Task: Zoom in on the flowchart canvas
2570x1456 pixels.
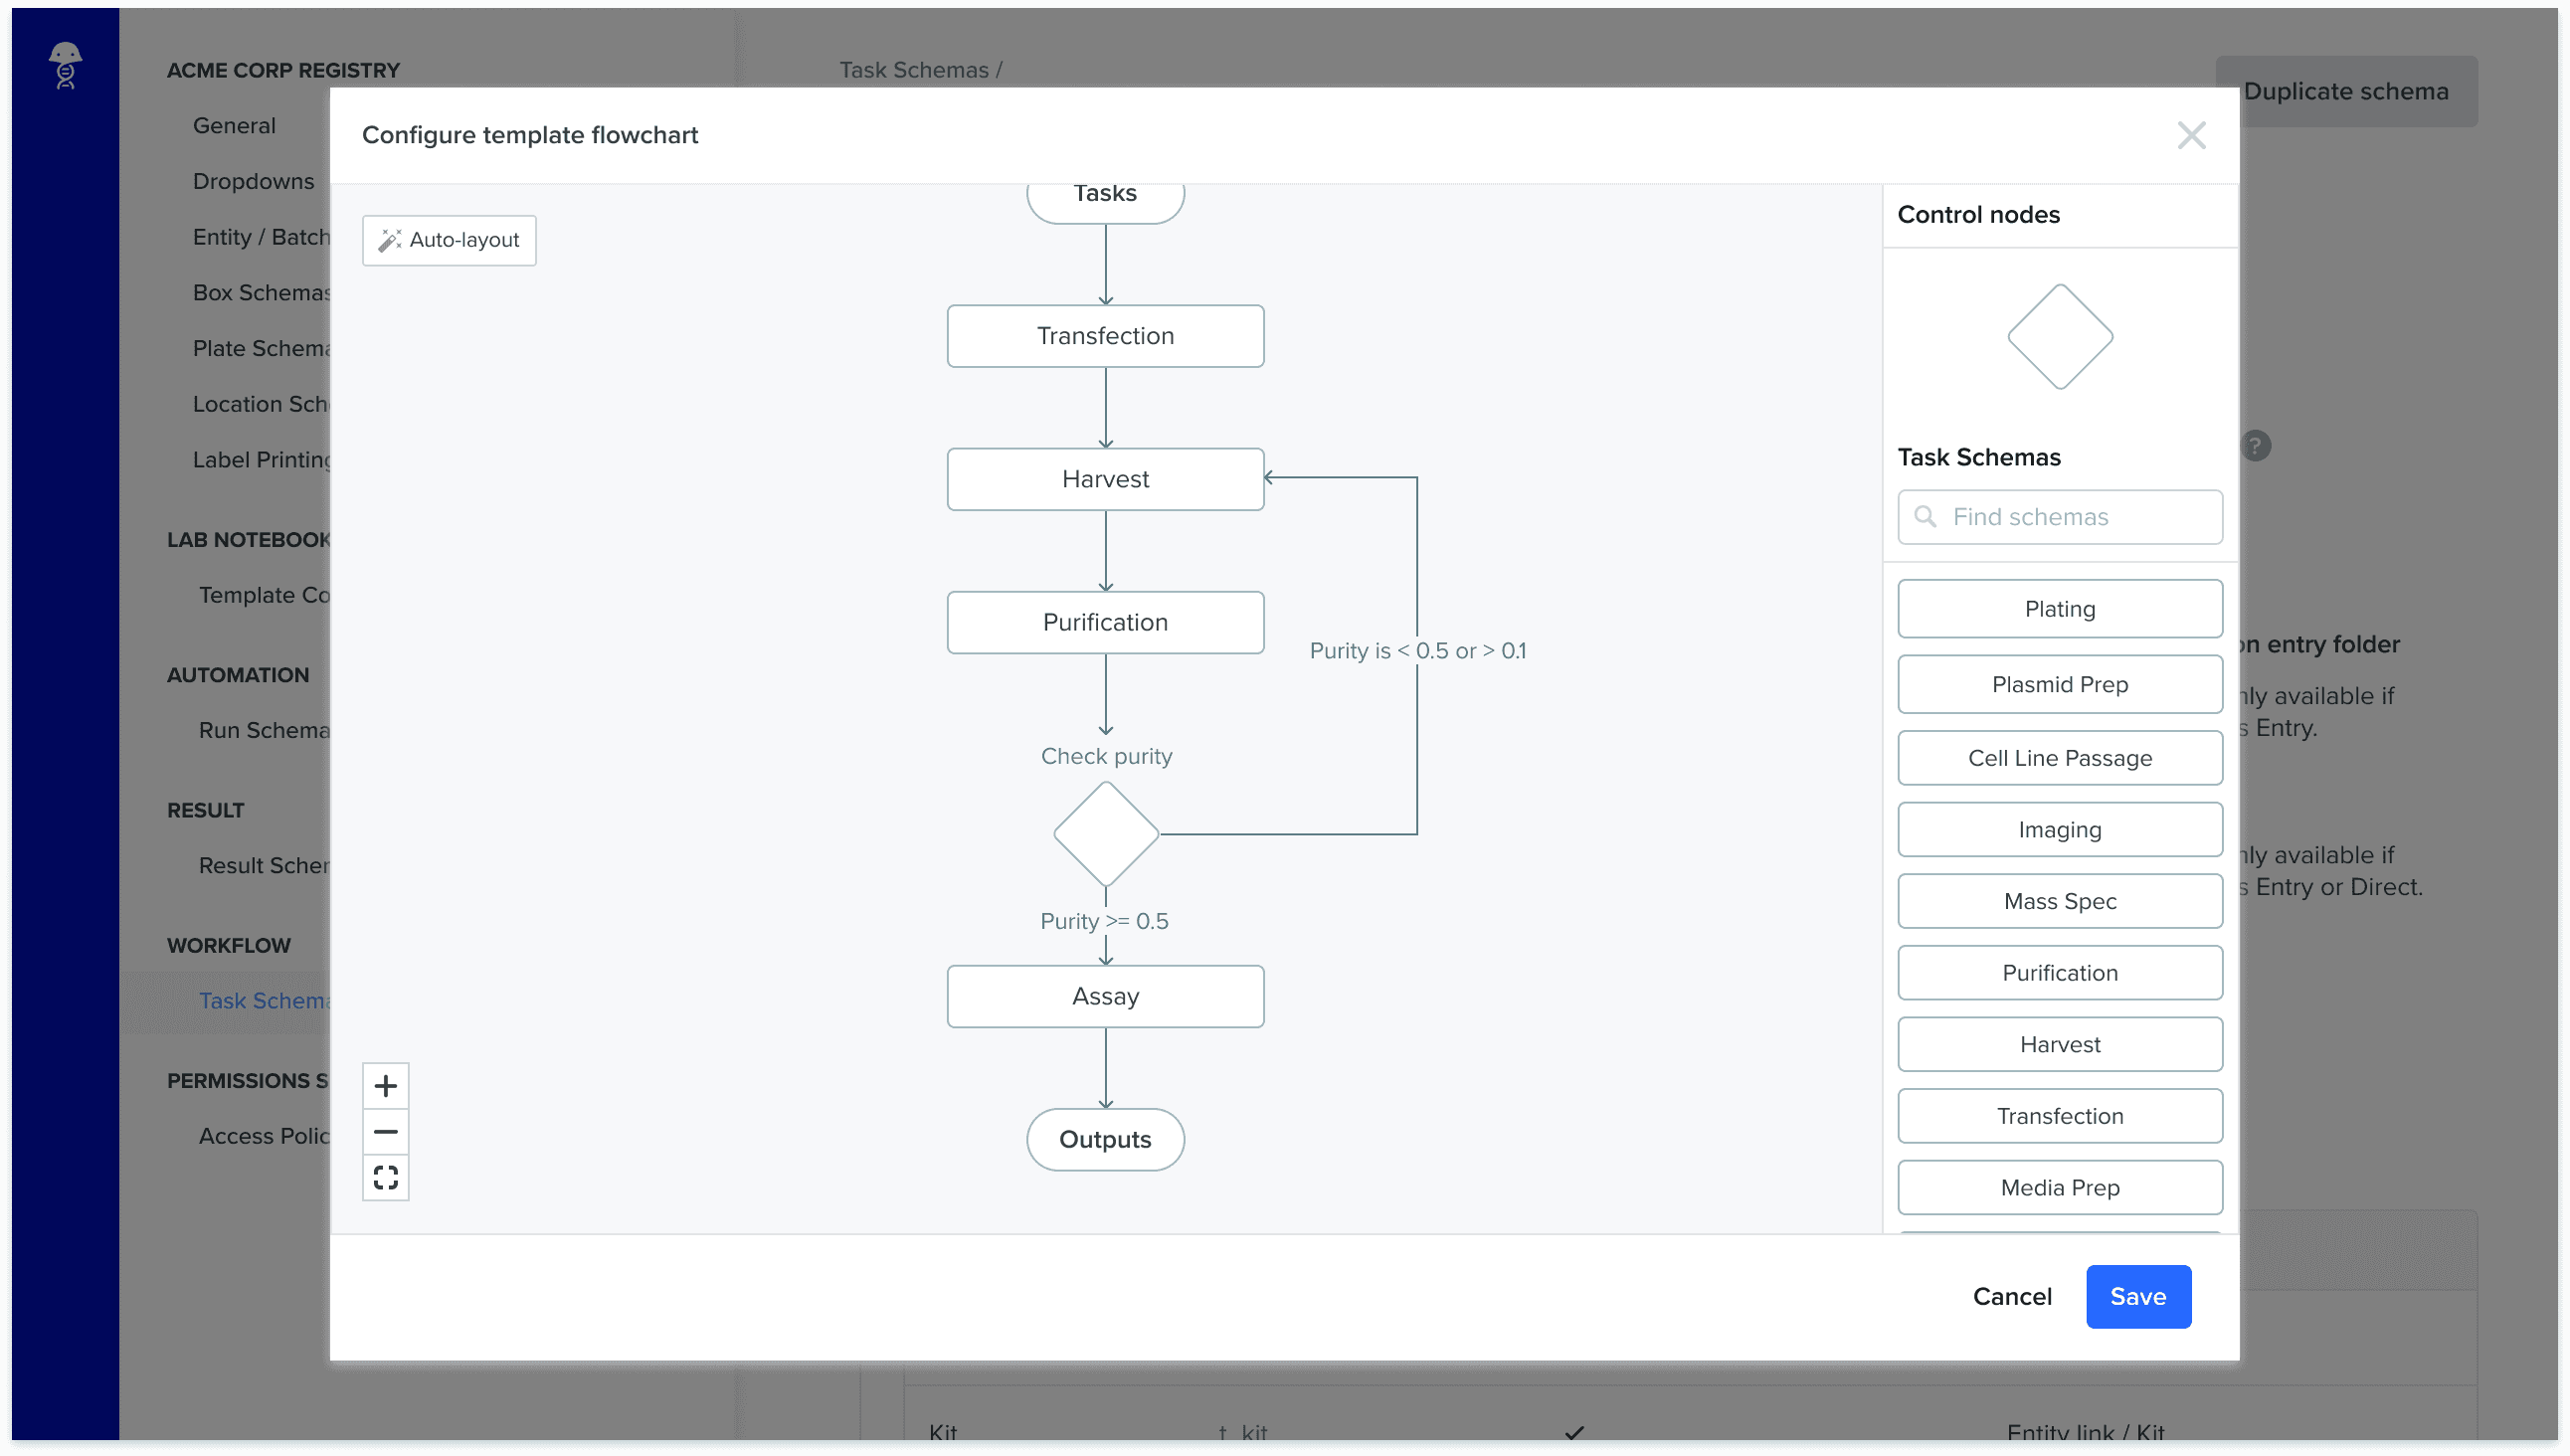Action: click(x=385, y=1086)
